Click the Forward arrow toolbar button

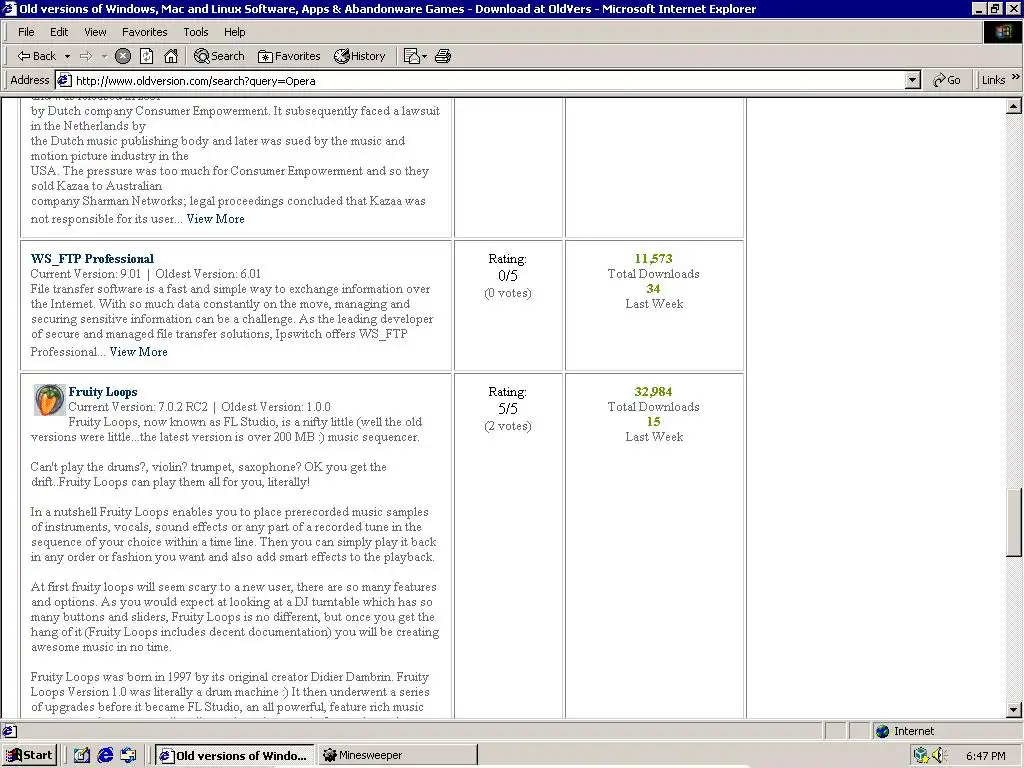coord(86,56)
